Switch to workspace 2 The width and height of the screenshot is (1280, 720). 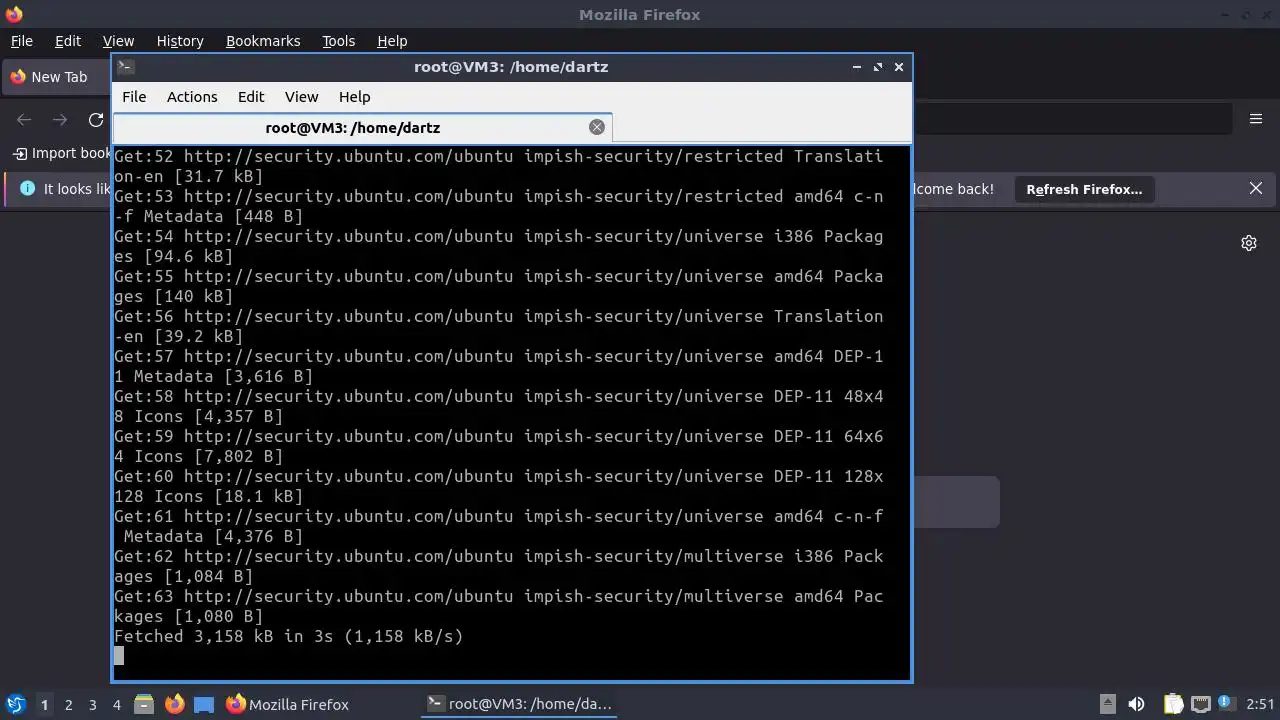pyautogui.click(x=68, y=704)
